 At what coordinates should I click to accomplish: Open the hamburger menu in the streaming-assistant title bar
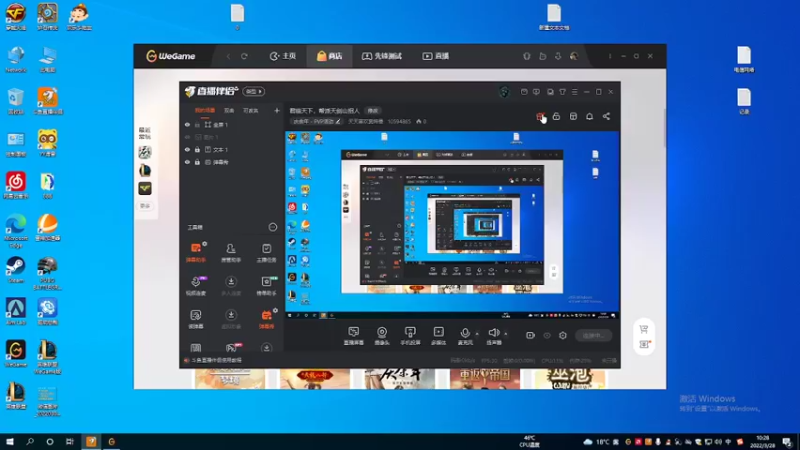tap(574, 92)
